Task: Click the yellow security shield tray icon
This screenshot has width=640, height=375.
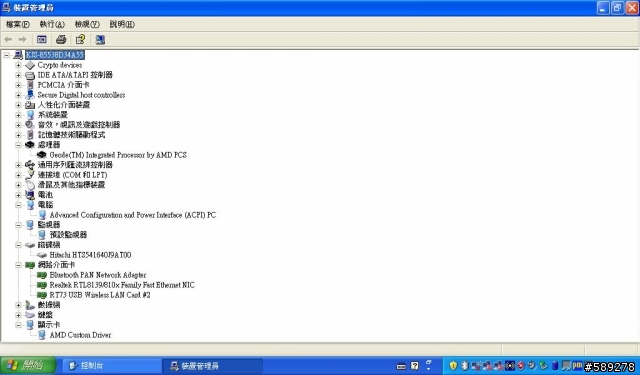Action: [453, 365]
